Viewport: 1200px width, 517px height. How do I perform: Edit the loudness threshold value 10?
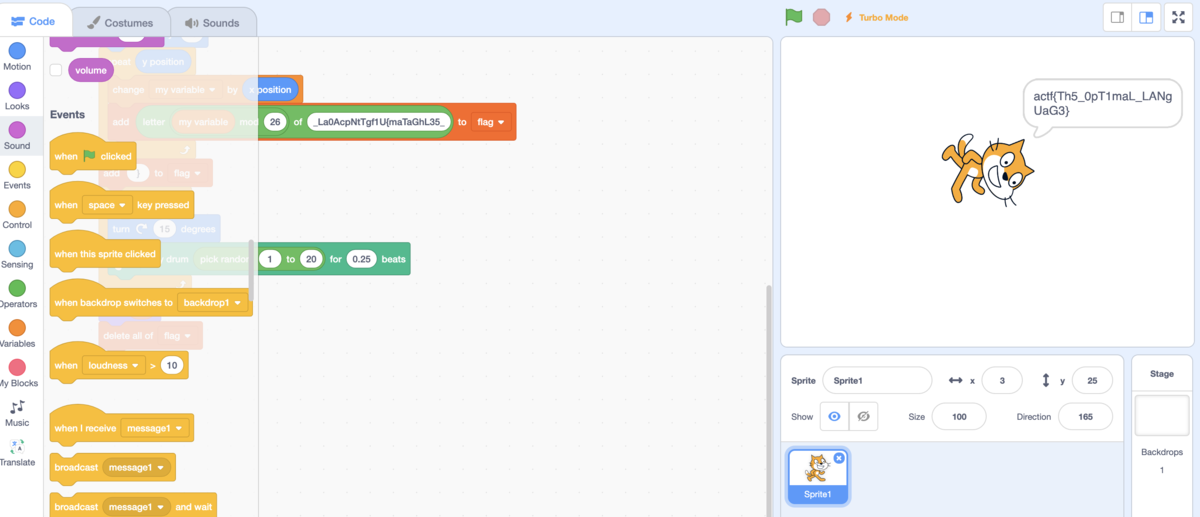coord(172,366)
